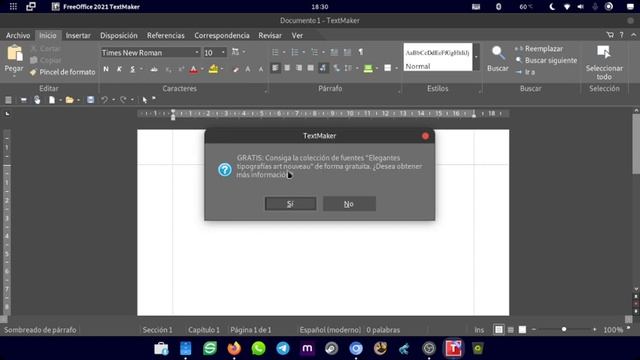The width and height of the screenshot is (640, 360).
Task: Click the bulleted list icon
Action: 275,52
